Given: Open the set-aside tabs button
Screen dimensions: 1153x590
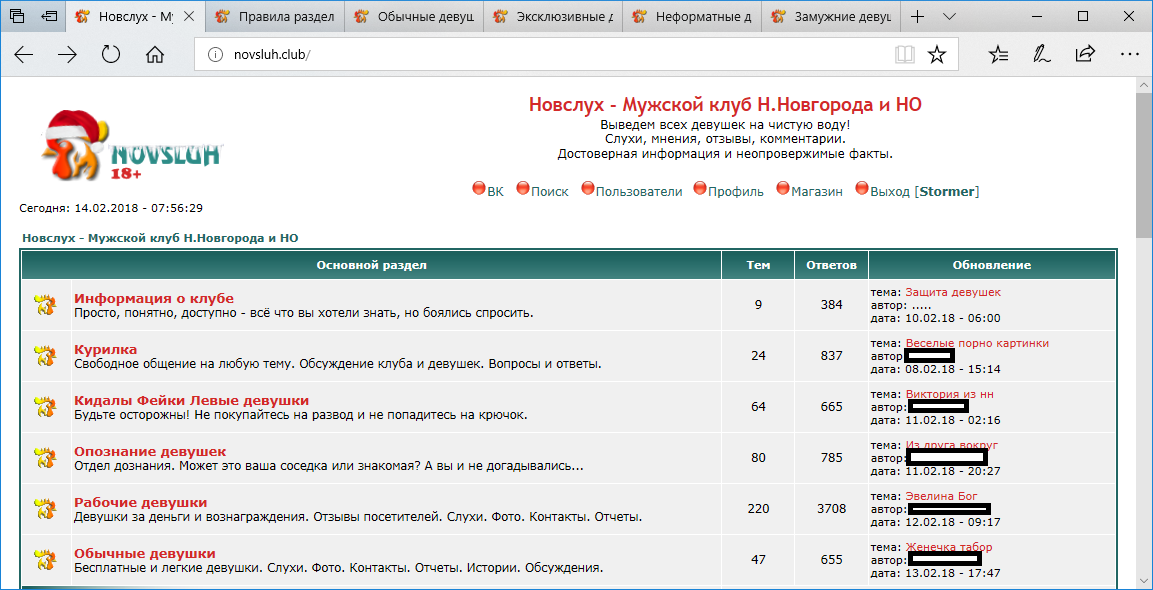Looking at the screenshot, I should (18, 17).
